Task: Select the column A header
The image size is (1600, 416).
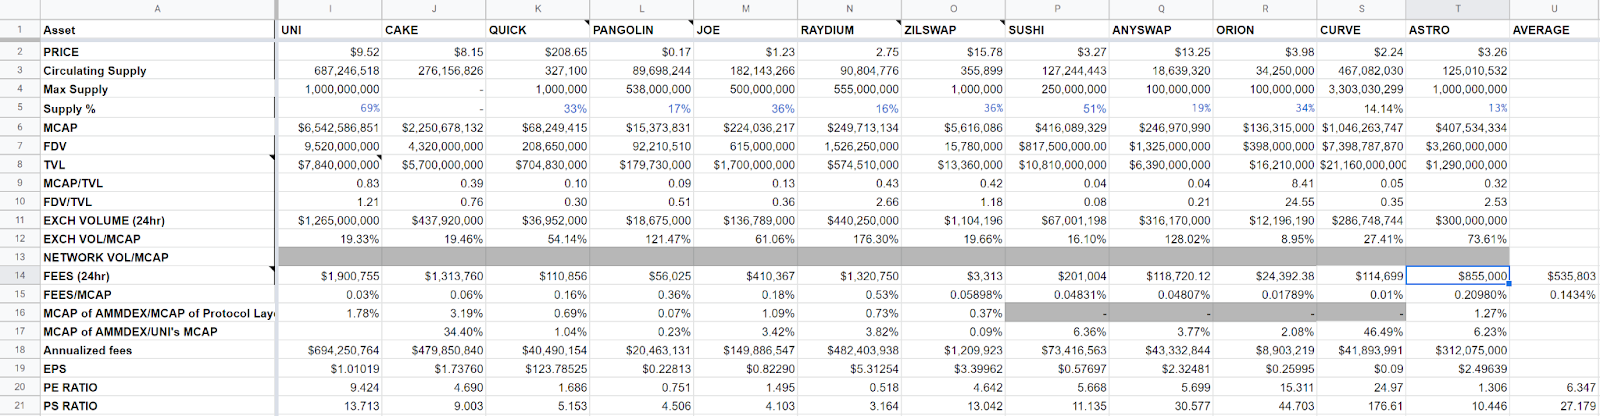Action: pyautogui.click(x=157, y=8)
